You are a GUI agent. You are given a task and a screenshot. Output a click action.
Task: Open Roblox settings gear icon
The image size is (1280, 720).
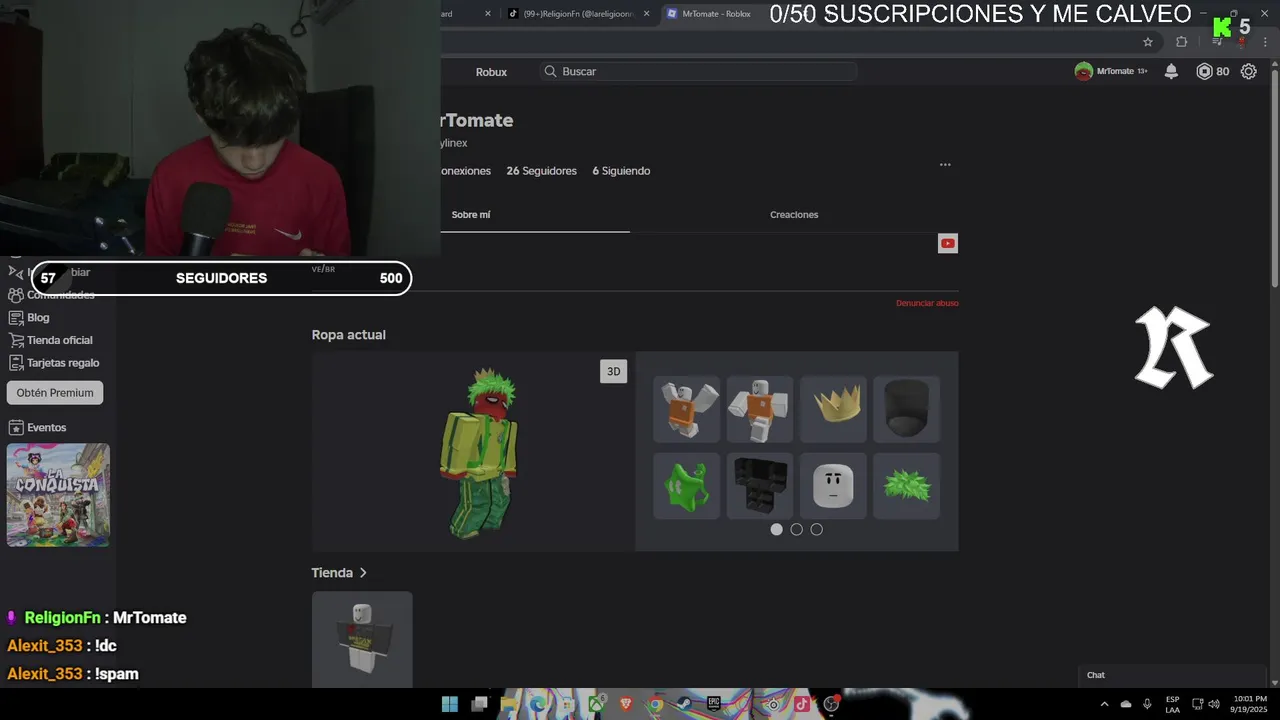tap(1248, 71)
